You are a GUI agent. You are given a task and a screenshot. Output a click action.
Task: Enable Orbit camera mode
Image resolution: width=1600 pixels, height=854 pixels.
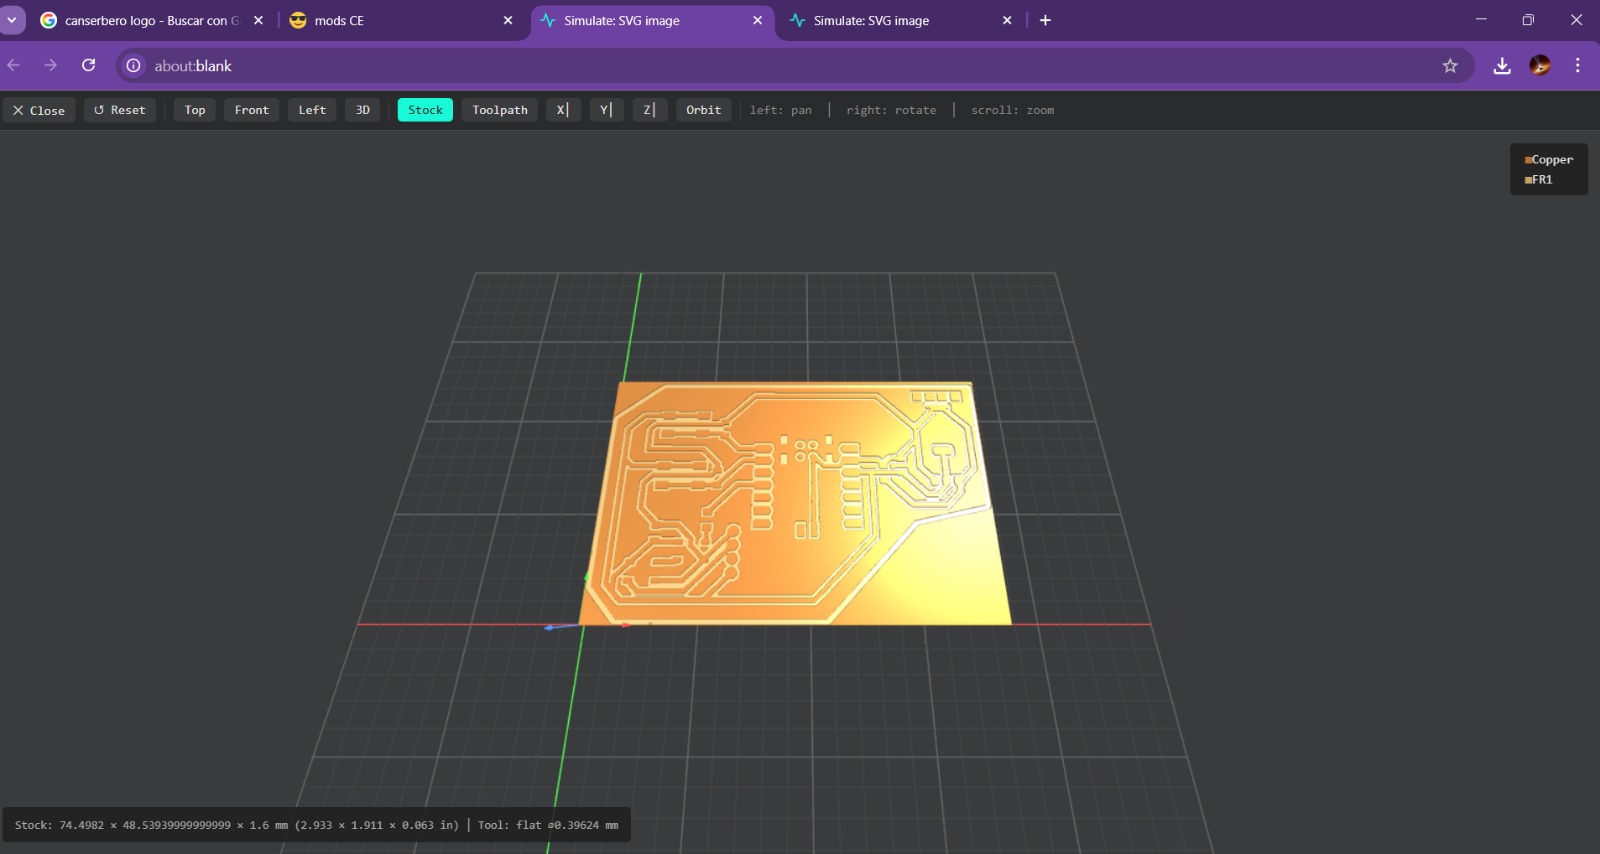703,110
